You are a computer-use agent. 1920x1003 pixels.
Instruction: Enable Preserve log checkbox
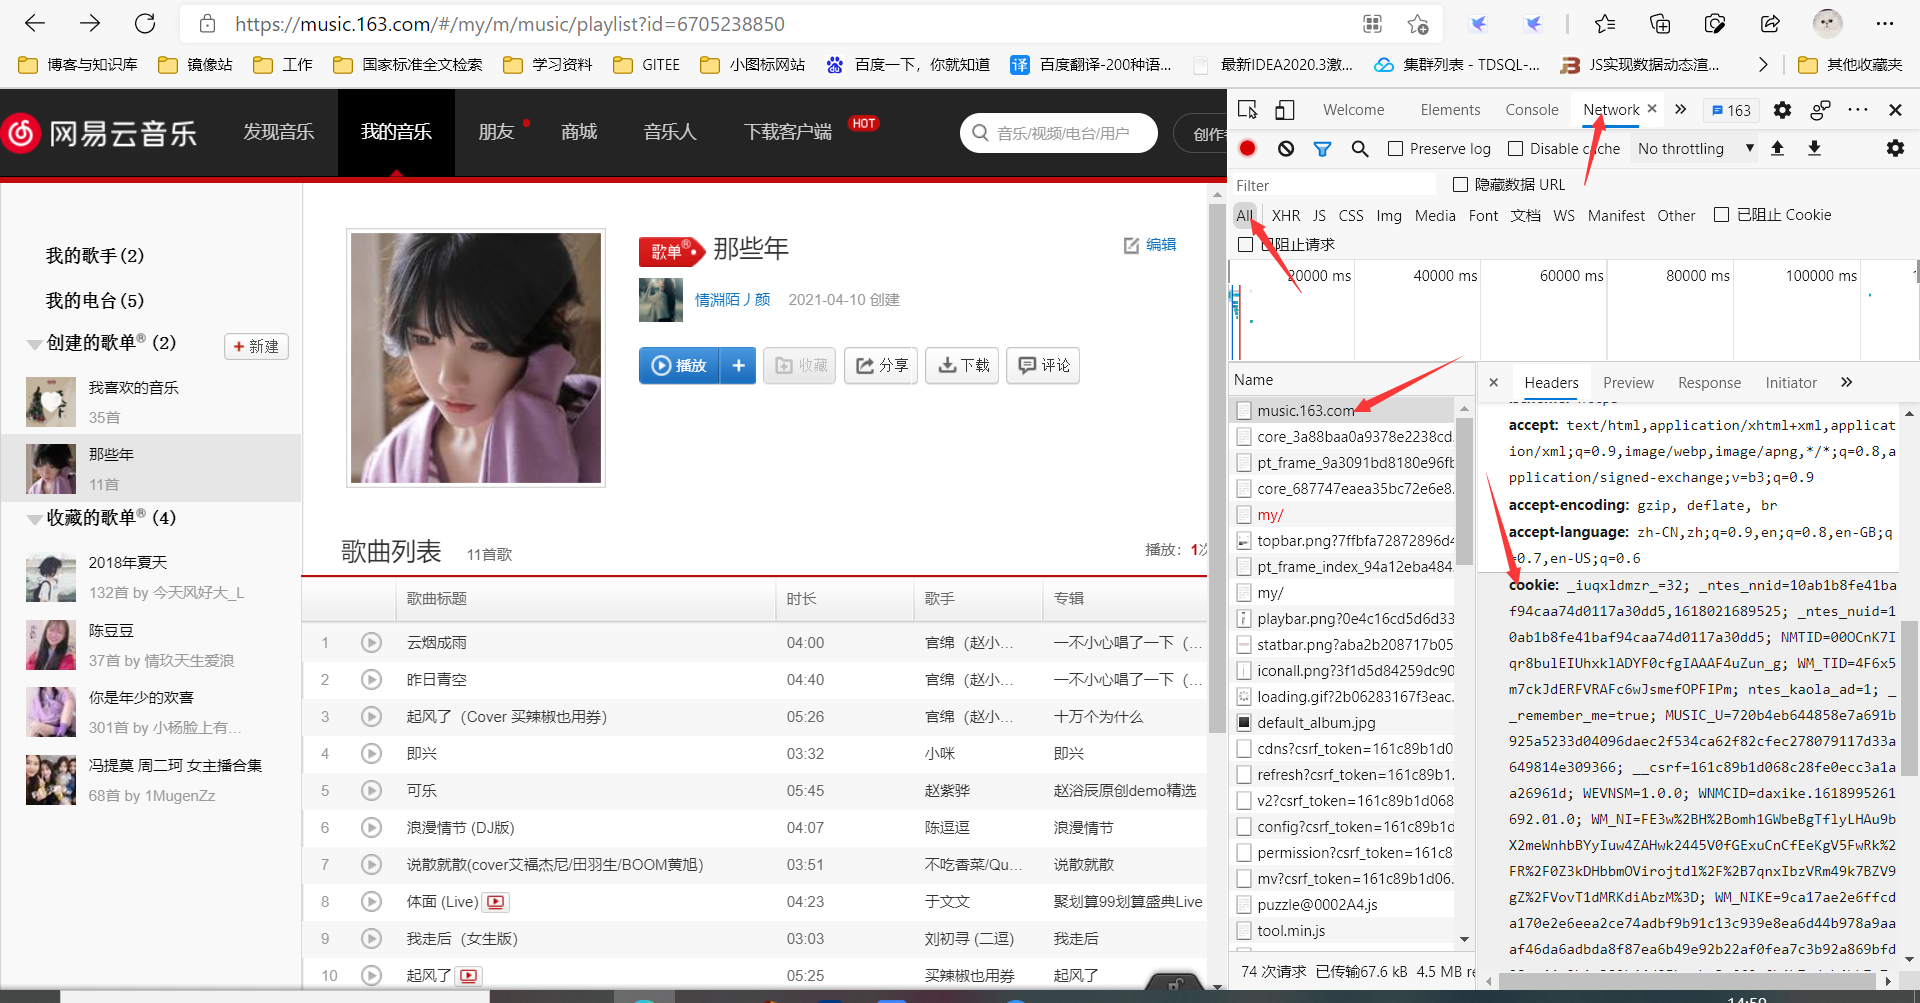(x=1395, y=148)
